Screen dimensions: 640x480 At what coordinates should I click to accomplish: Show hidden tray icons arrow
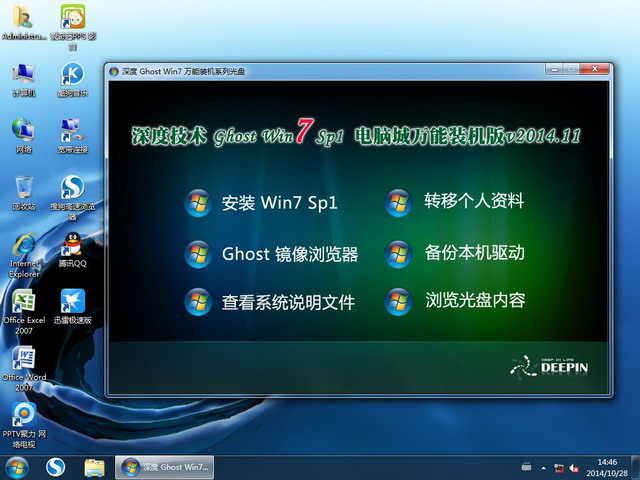pos(544,468)
